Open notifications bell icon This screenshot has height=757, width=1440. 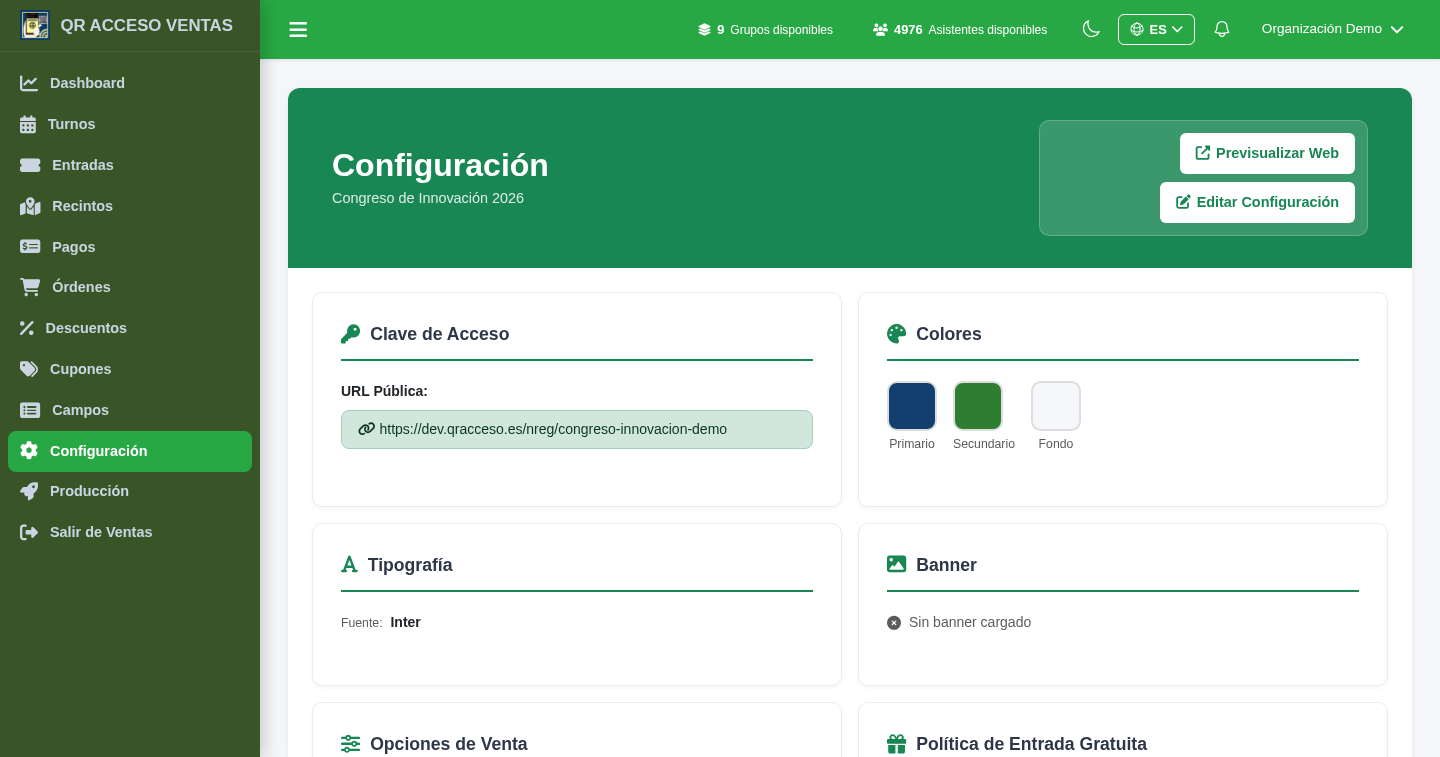pyautogui.click(x=1221, y=29)
